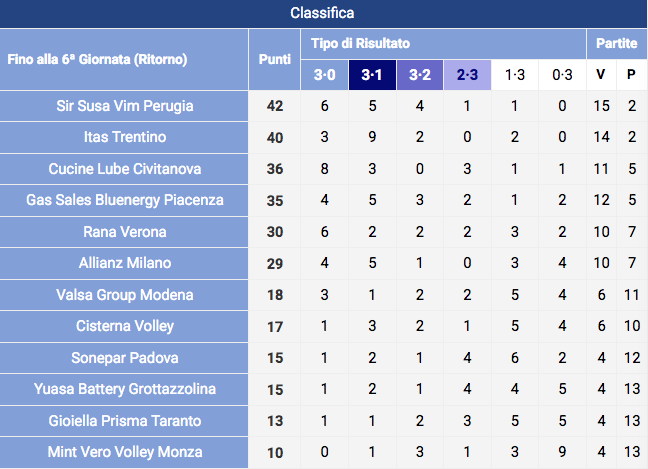Click the Mint Vero Volley Monza team name

pos(125,452)
